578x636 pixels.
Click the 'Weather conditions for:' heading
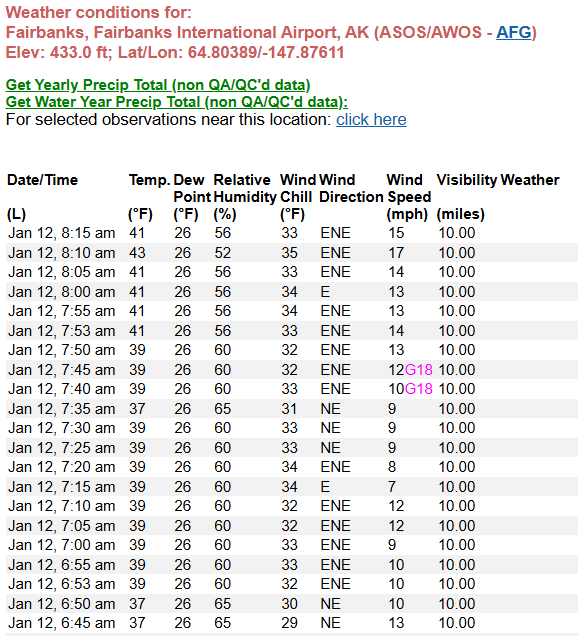click(99, 12)
